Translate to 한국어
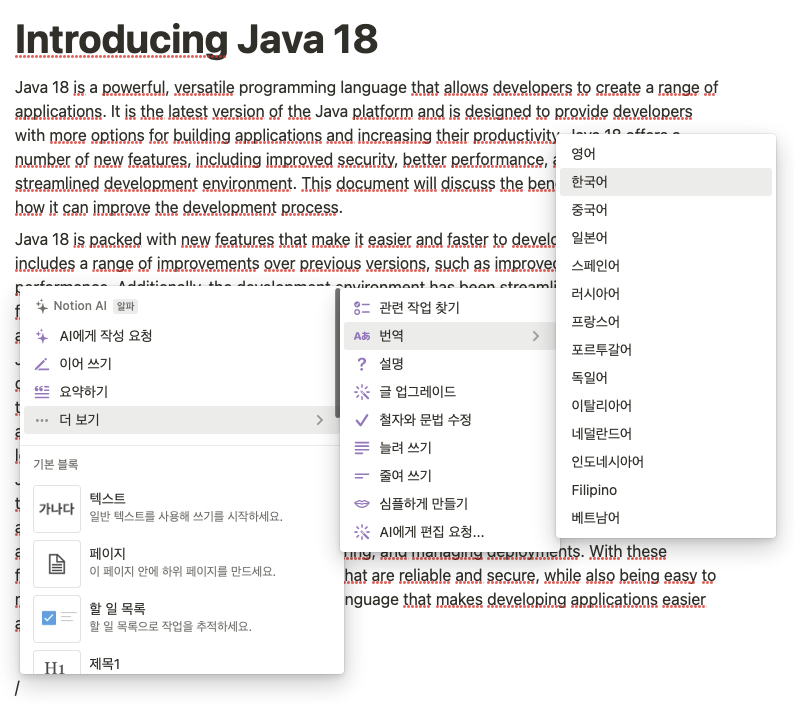794x704 pixels. (x=666, y=182)
